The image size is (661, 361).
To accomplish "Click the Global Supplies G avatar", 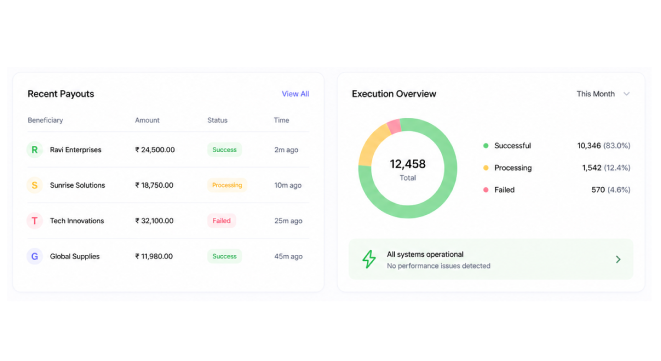I will pos(35,256).
